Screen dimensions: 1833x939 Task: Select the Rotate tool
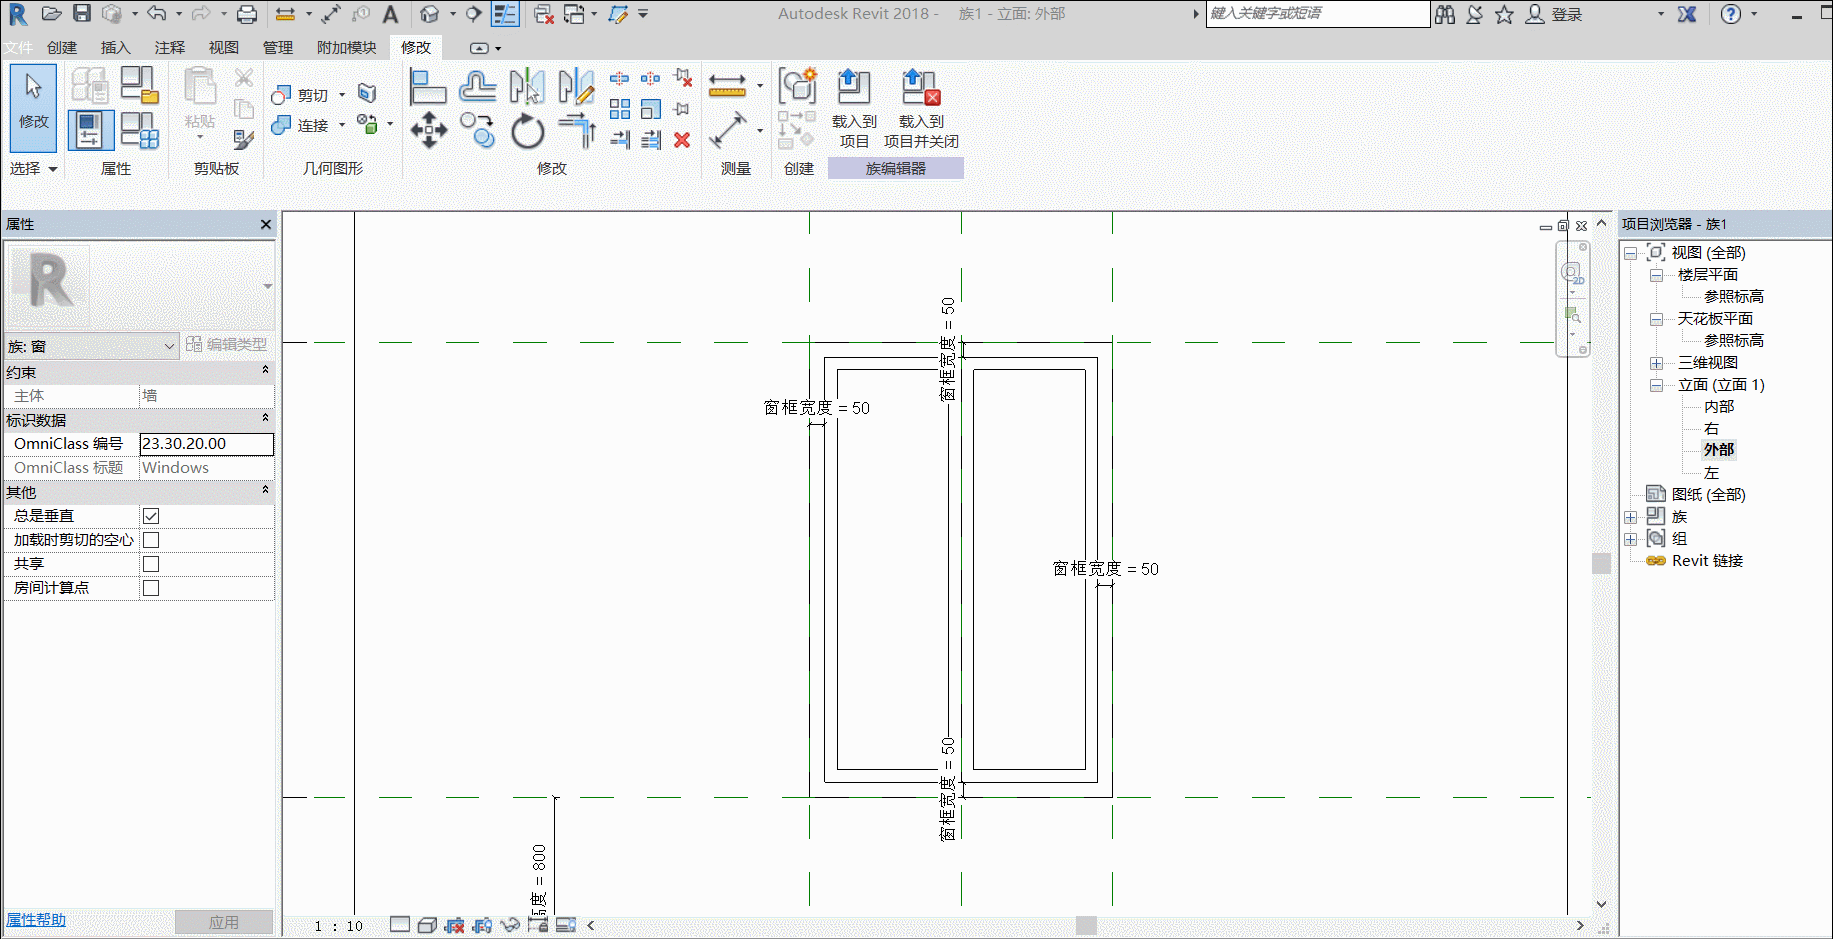coord(527,130)
